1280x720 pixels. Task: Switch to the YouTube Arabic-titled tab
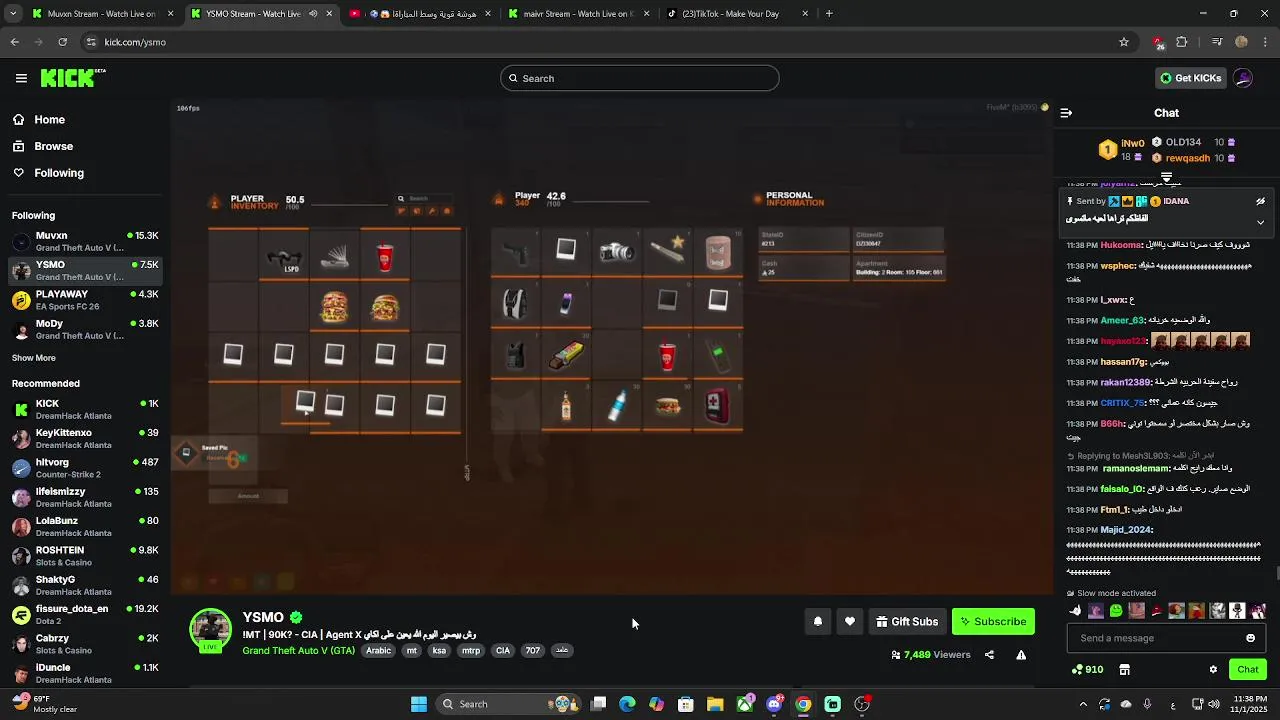(420, 14)
